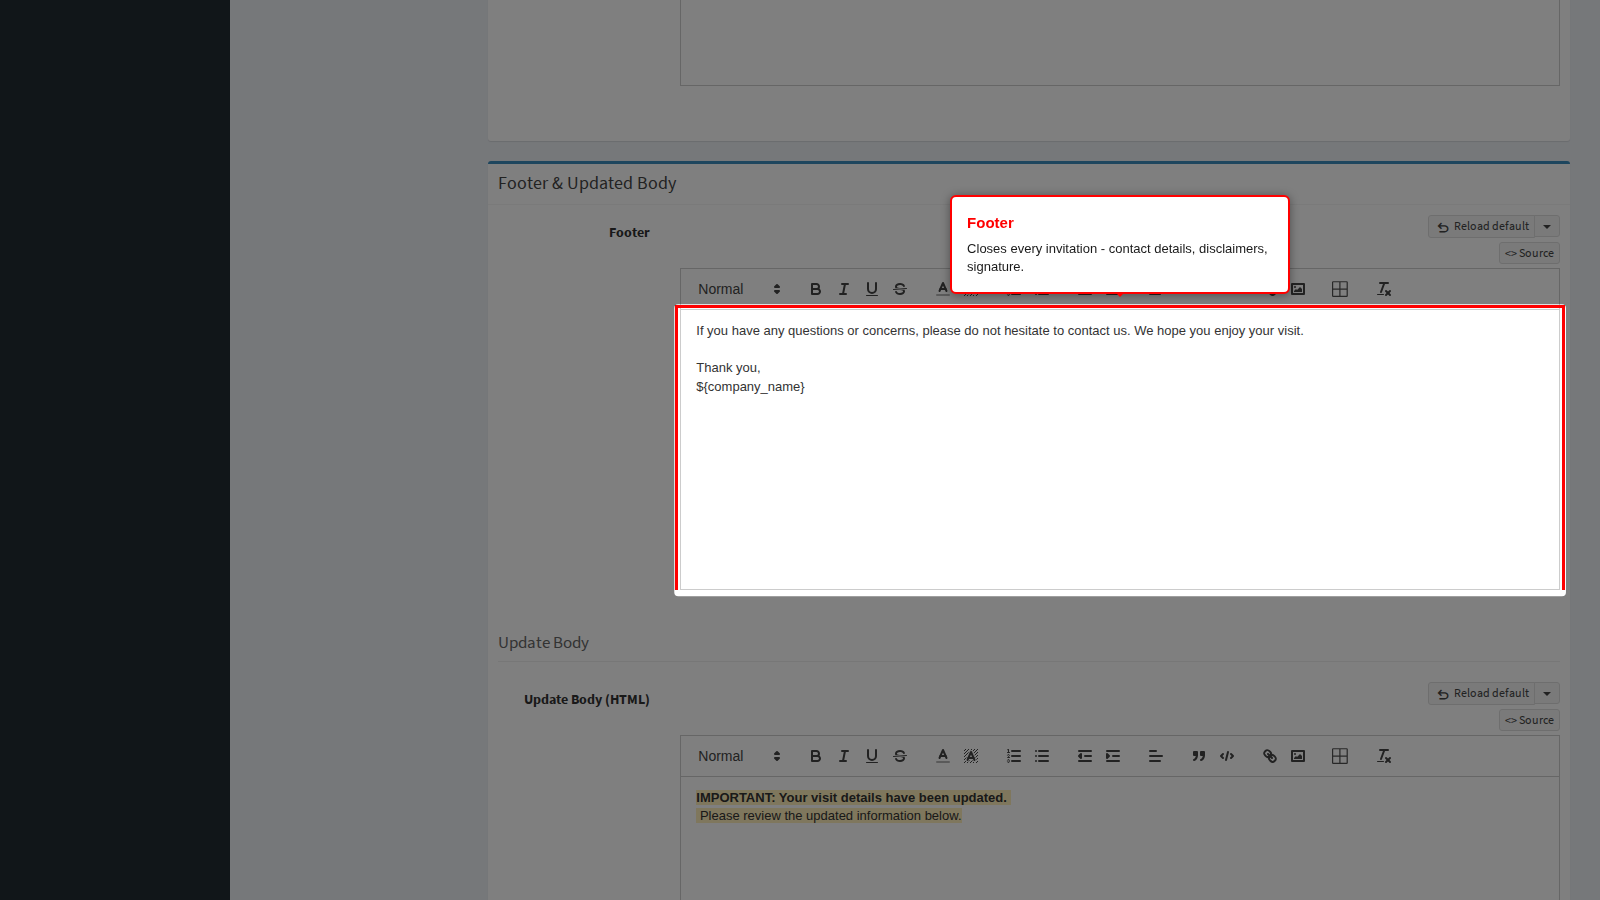Click the 'Please review the updated information' line

coord(830,816)
